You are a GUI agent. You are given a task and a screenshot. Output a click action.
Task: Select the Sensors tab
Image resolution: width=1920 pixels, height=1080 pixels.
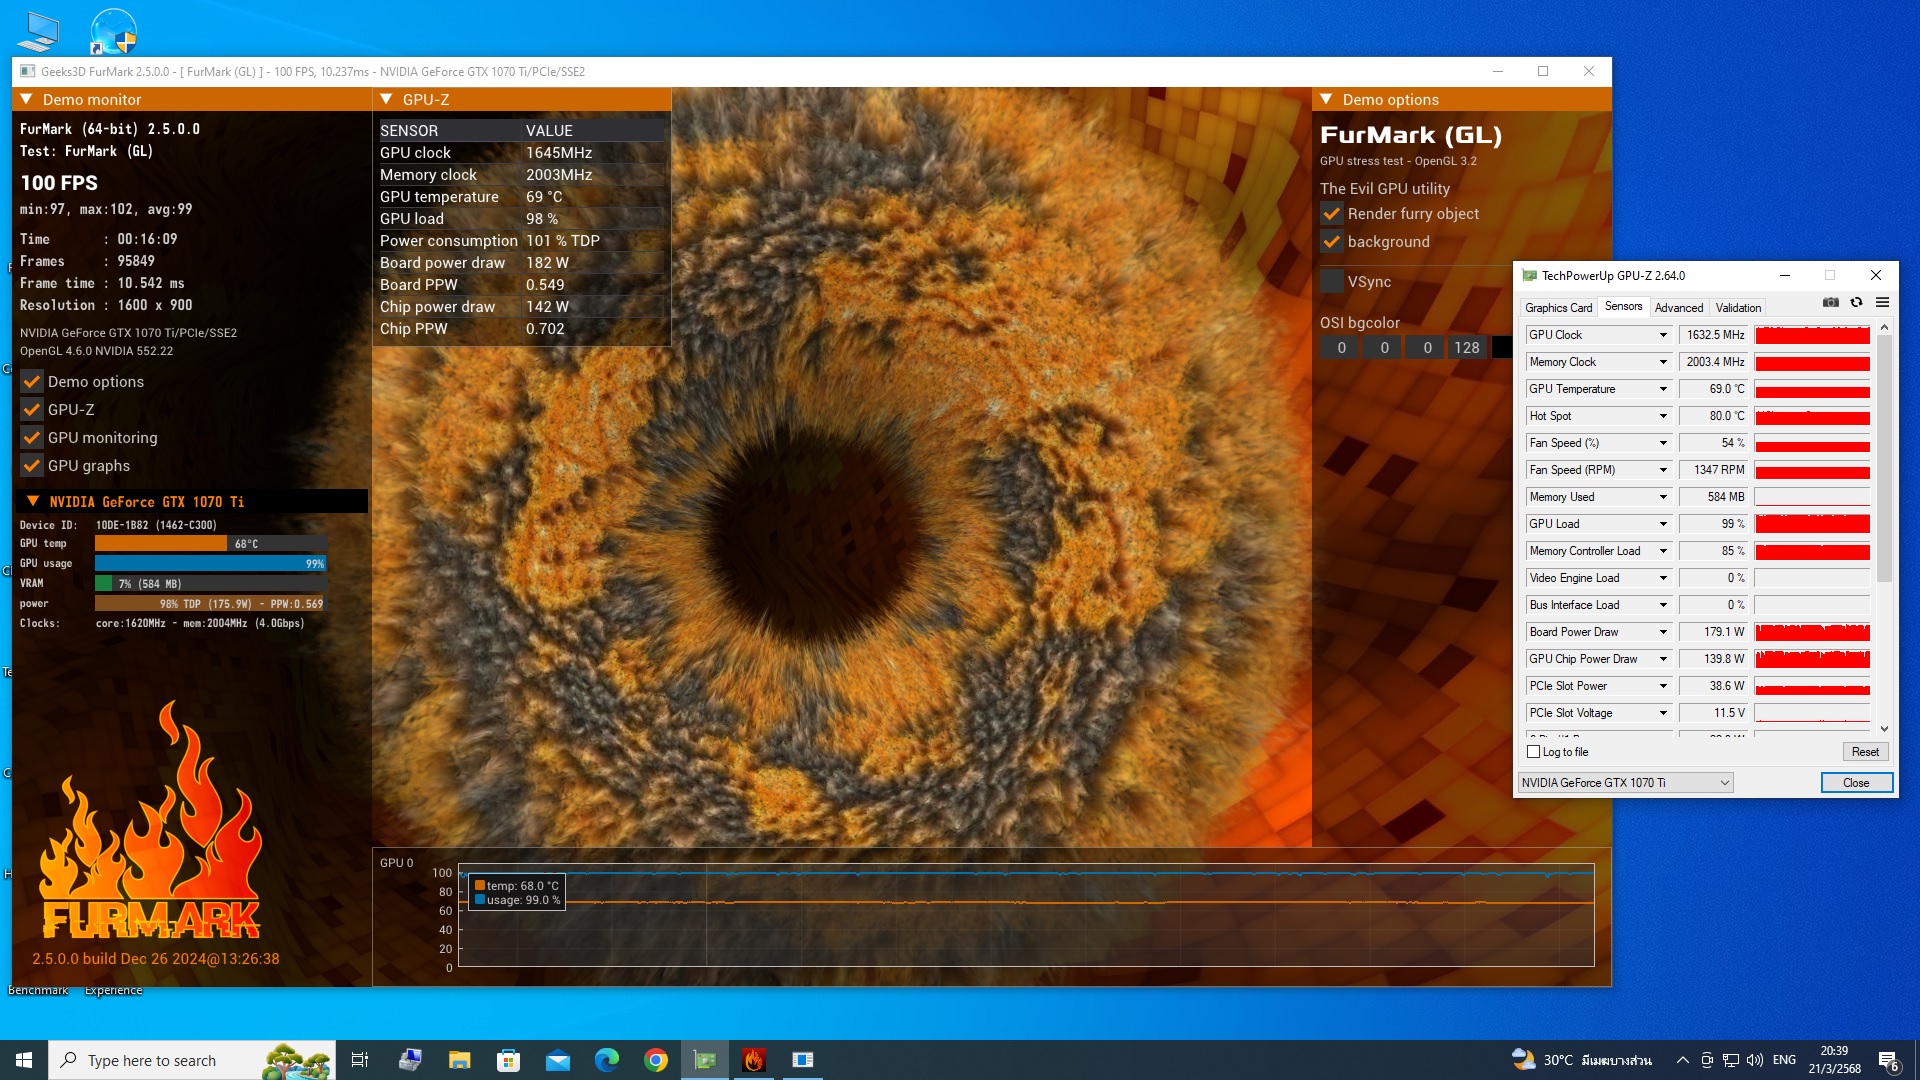click(x=1623, y=307)
